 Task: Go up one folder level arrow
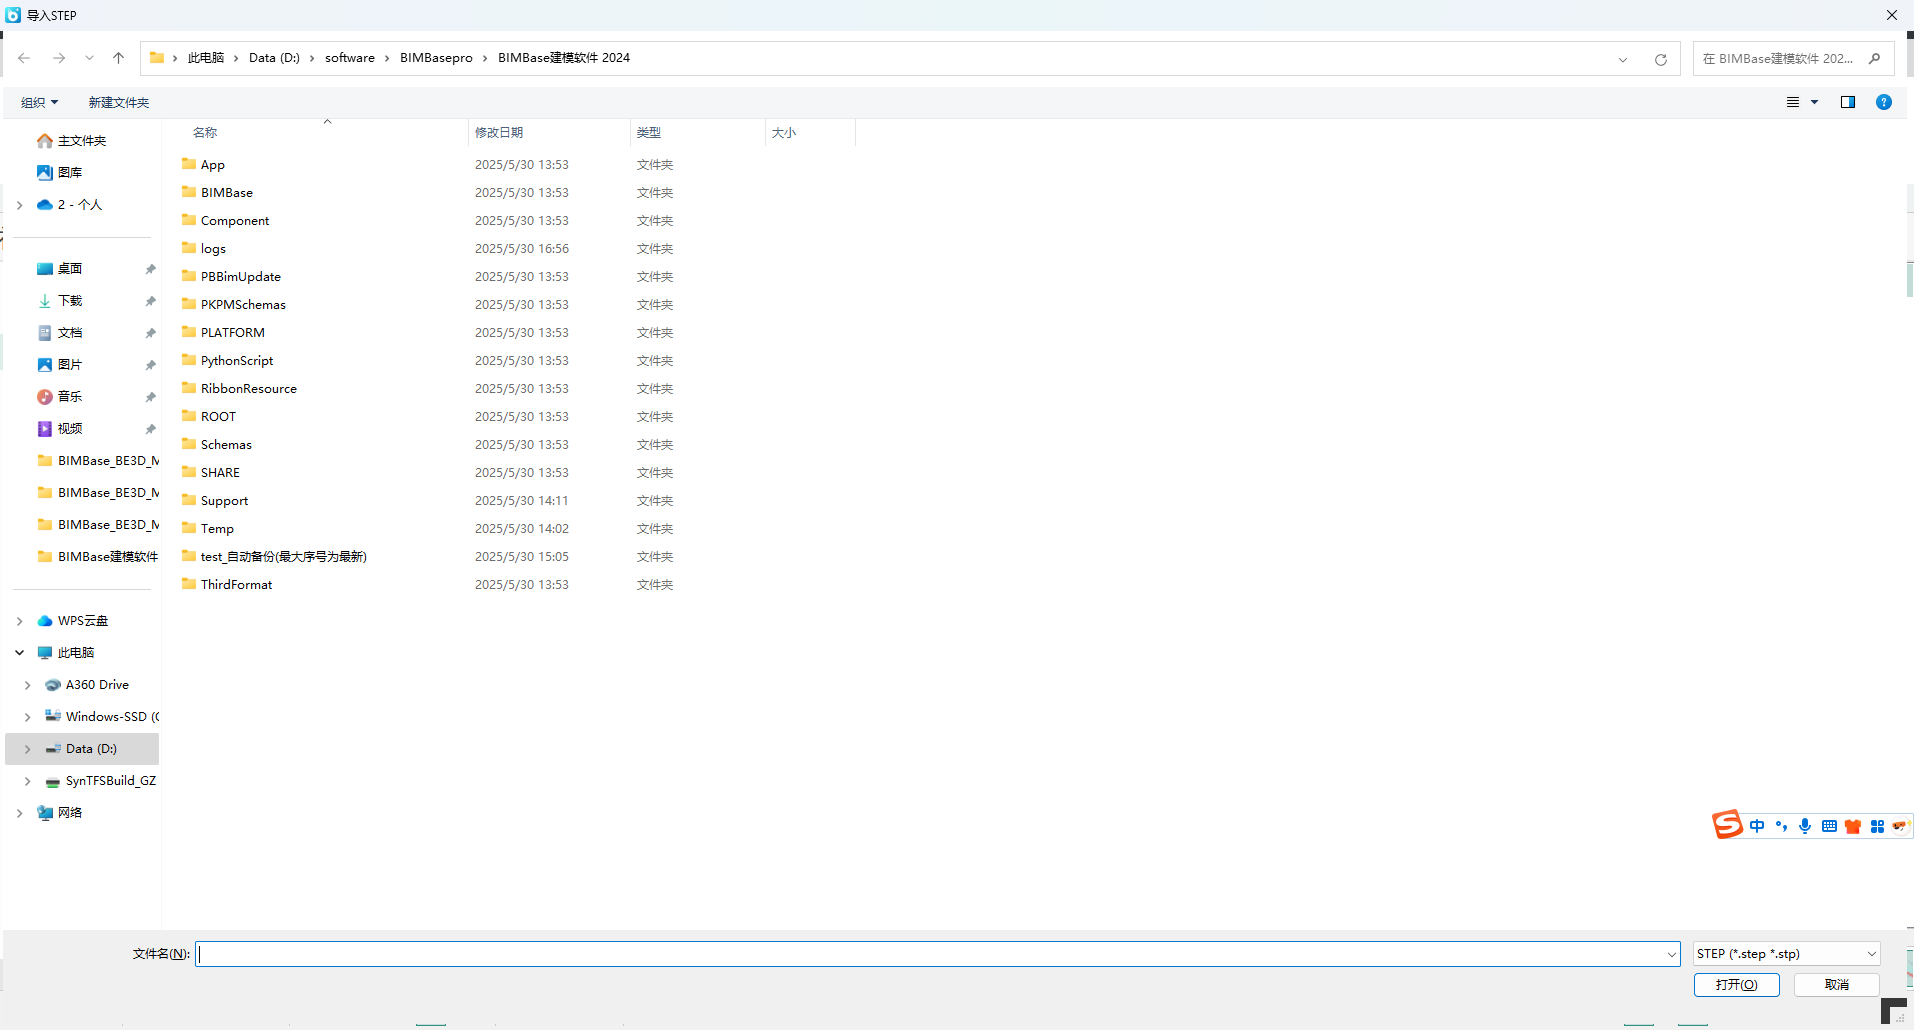[119, 58]
